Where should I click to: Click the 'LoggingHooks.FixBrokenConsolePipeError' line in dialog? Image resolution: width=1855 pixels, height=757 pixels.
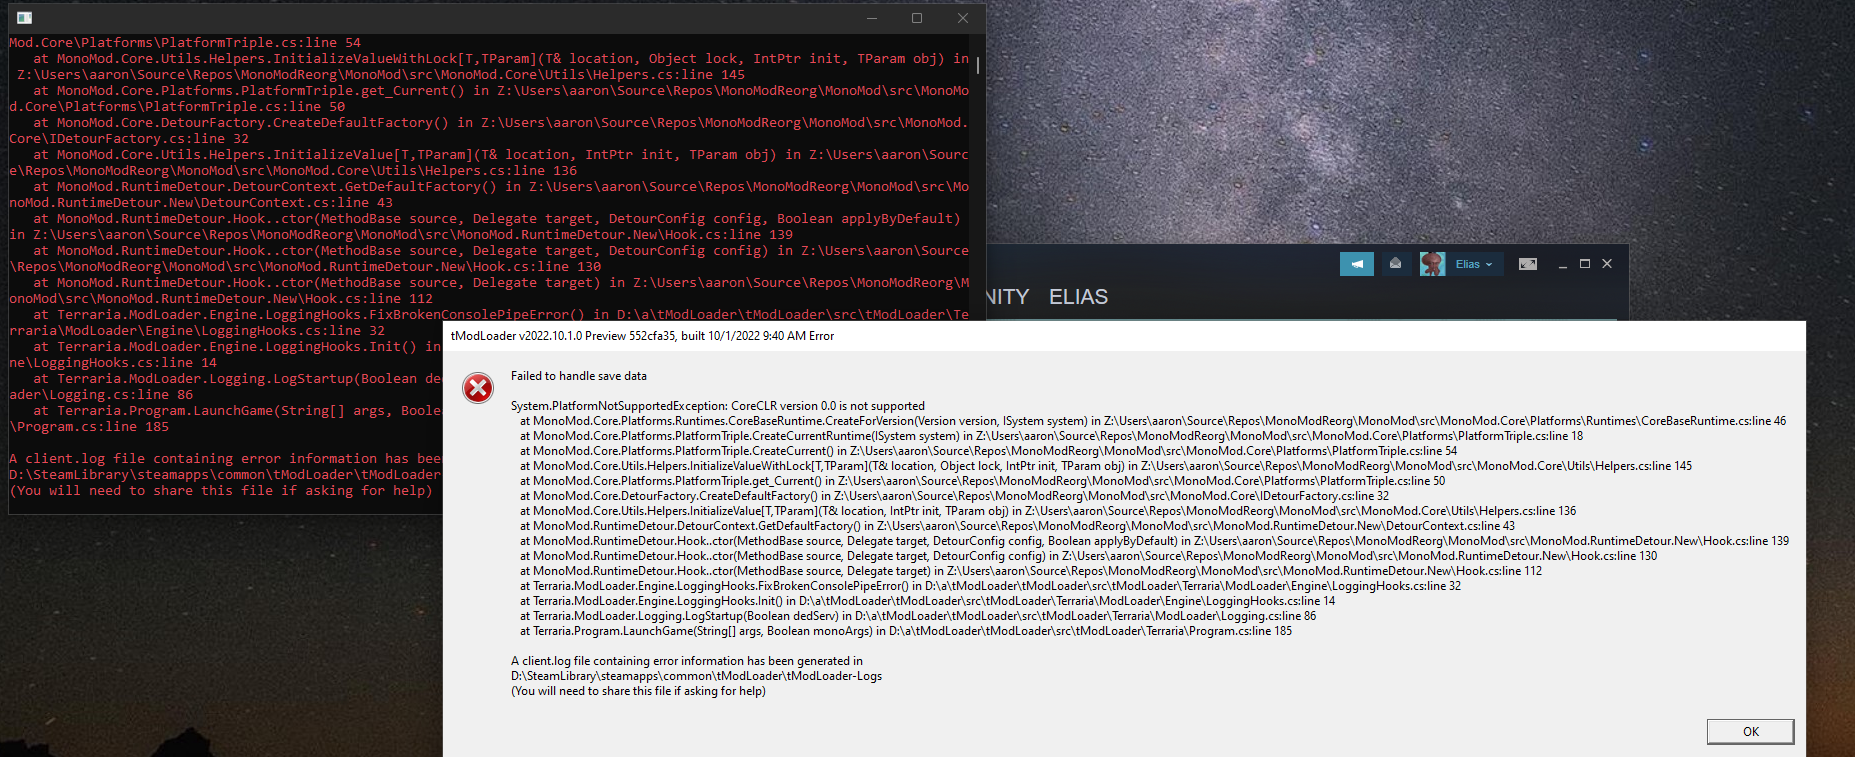(990, 586)
